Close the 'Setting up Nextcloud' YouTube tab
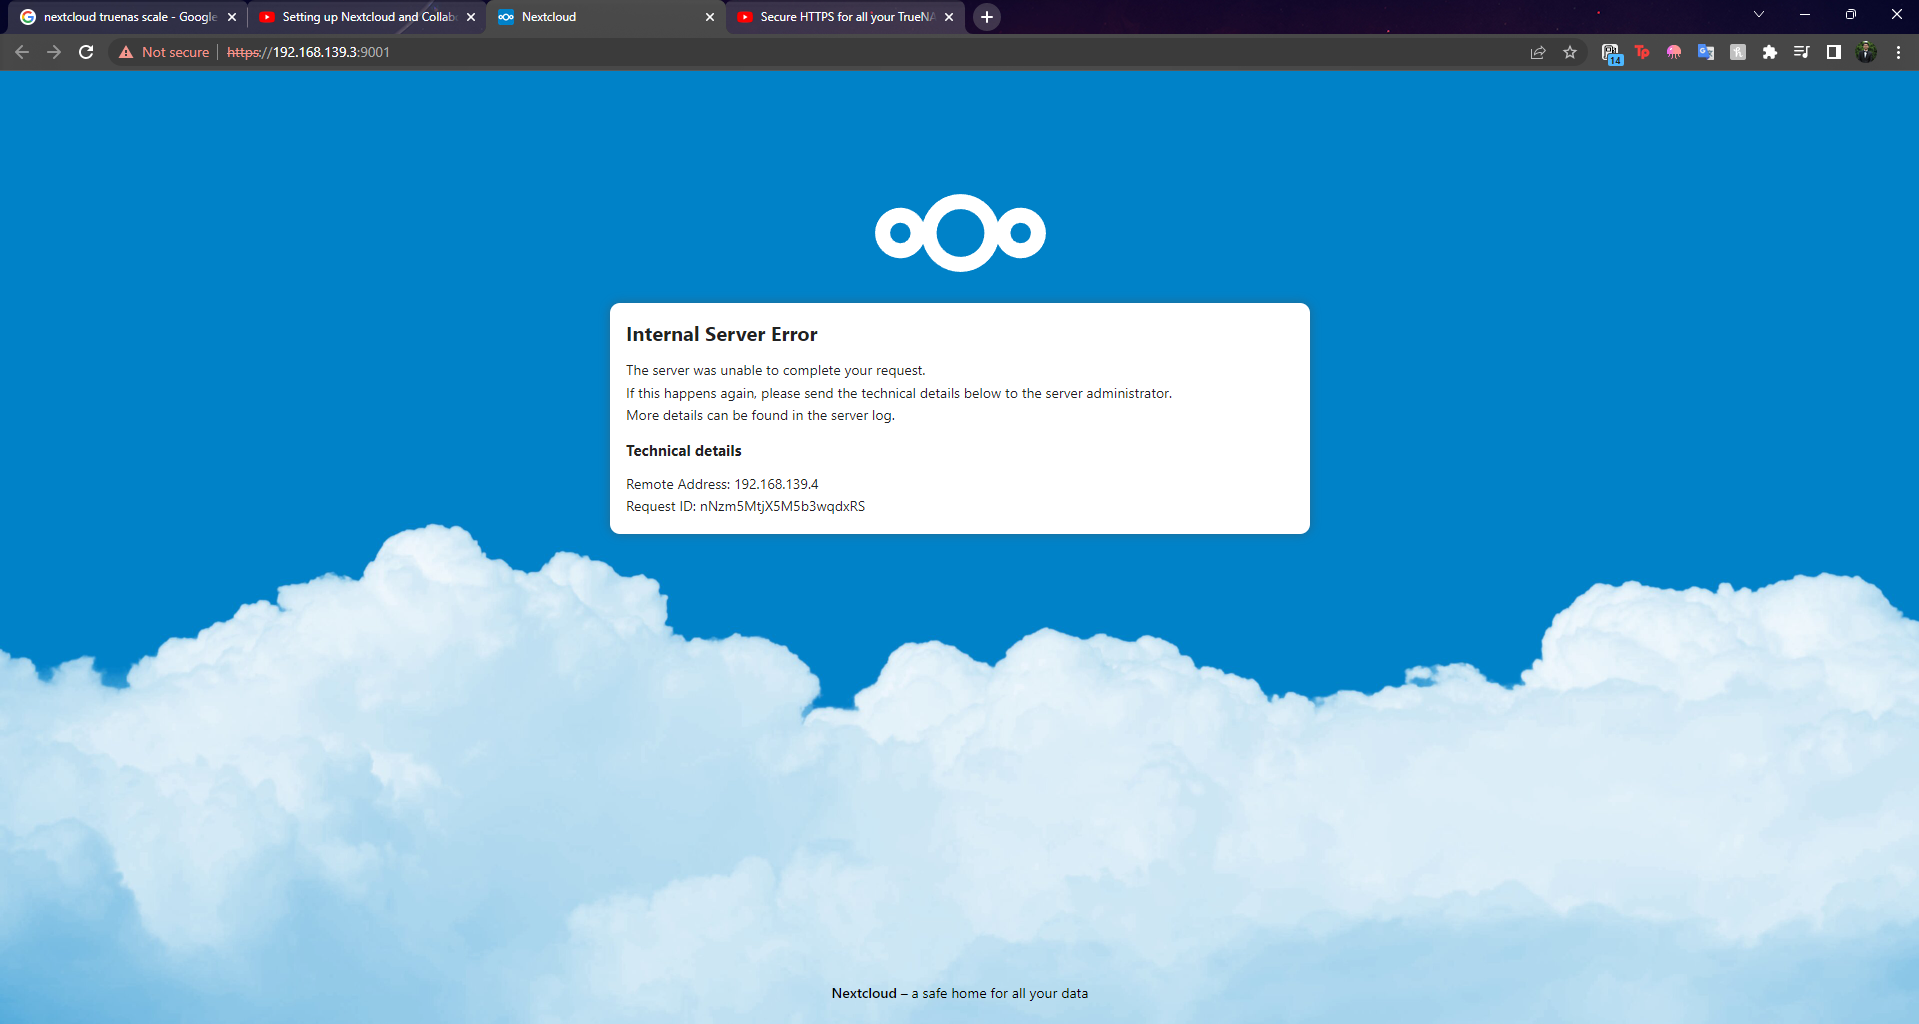1919x1024 pixels. click(x=471, y=17)
